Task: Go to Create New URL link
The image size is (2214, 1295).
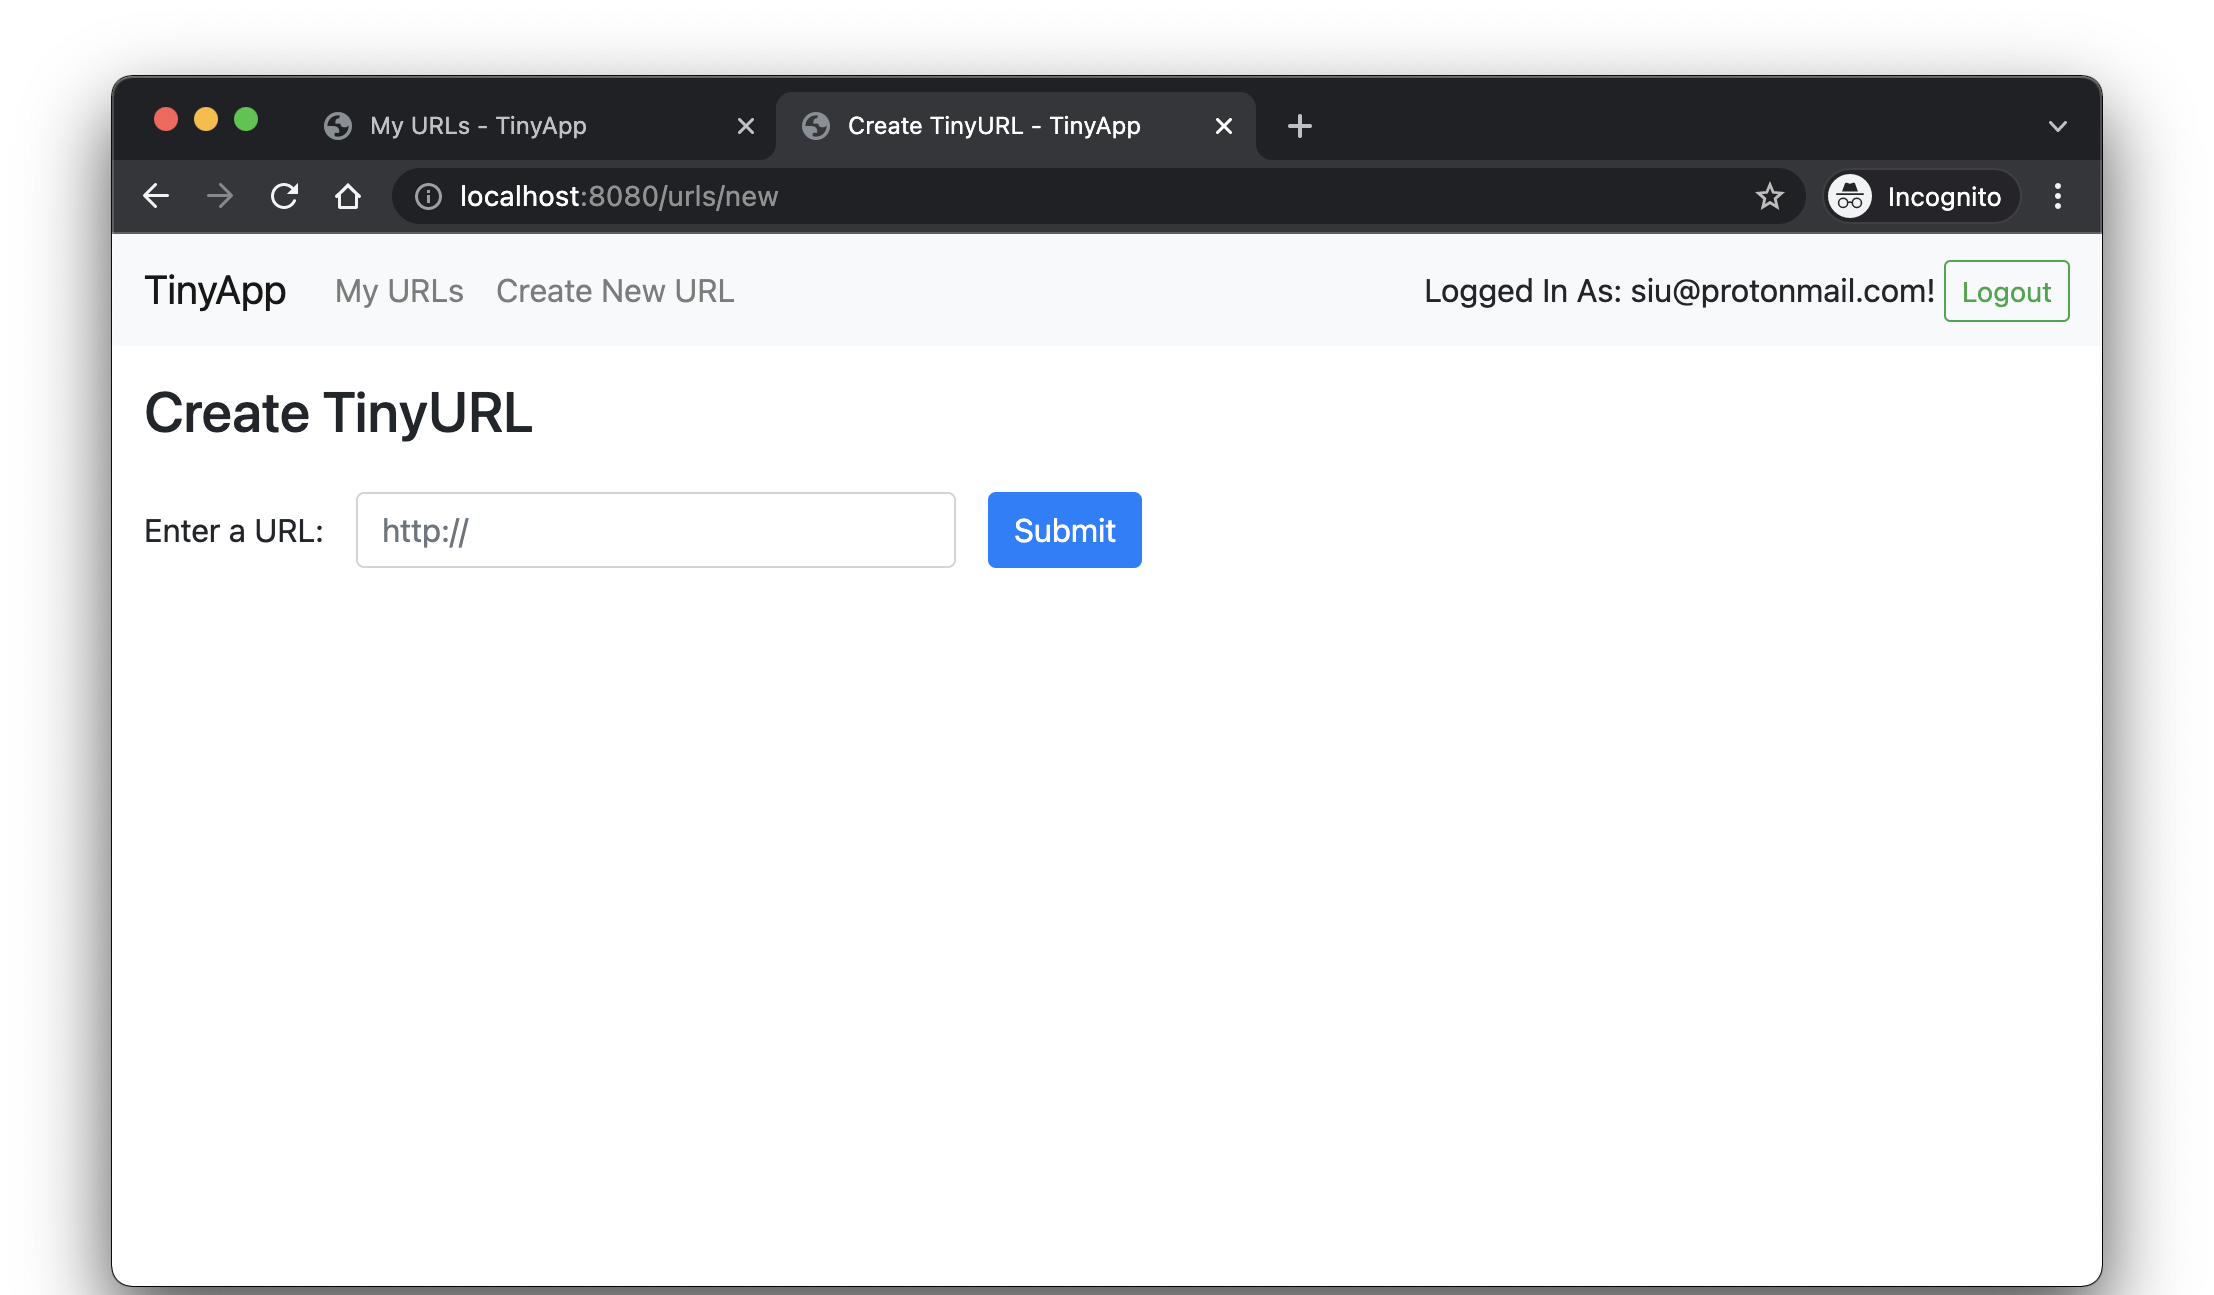Action: pyautogui.click(x=615, y=291)
